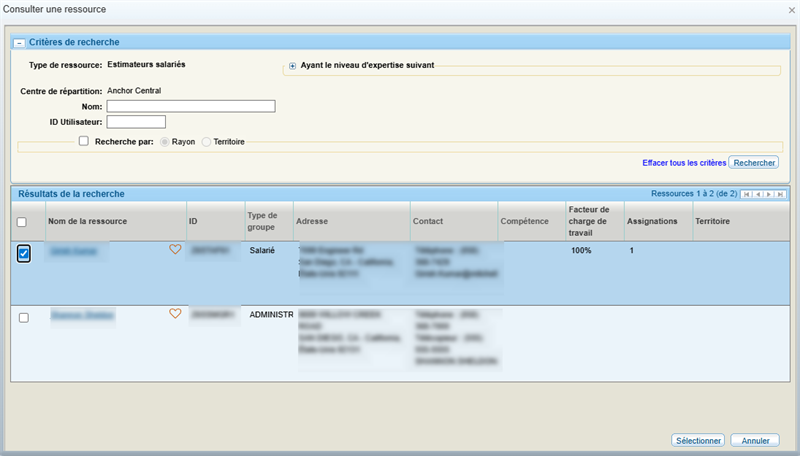Click the Rechercher button
This screenshot has height=456, width=800.
(x=754, y=162)
